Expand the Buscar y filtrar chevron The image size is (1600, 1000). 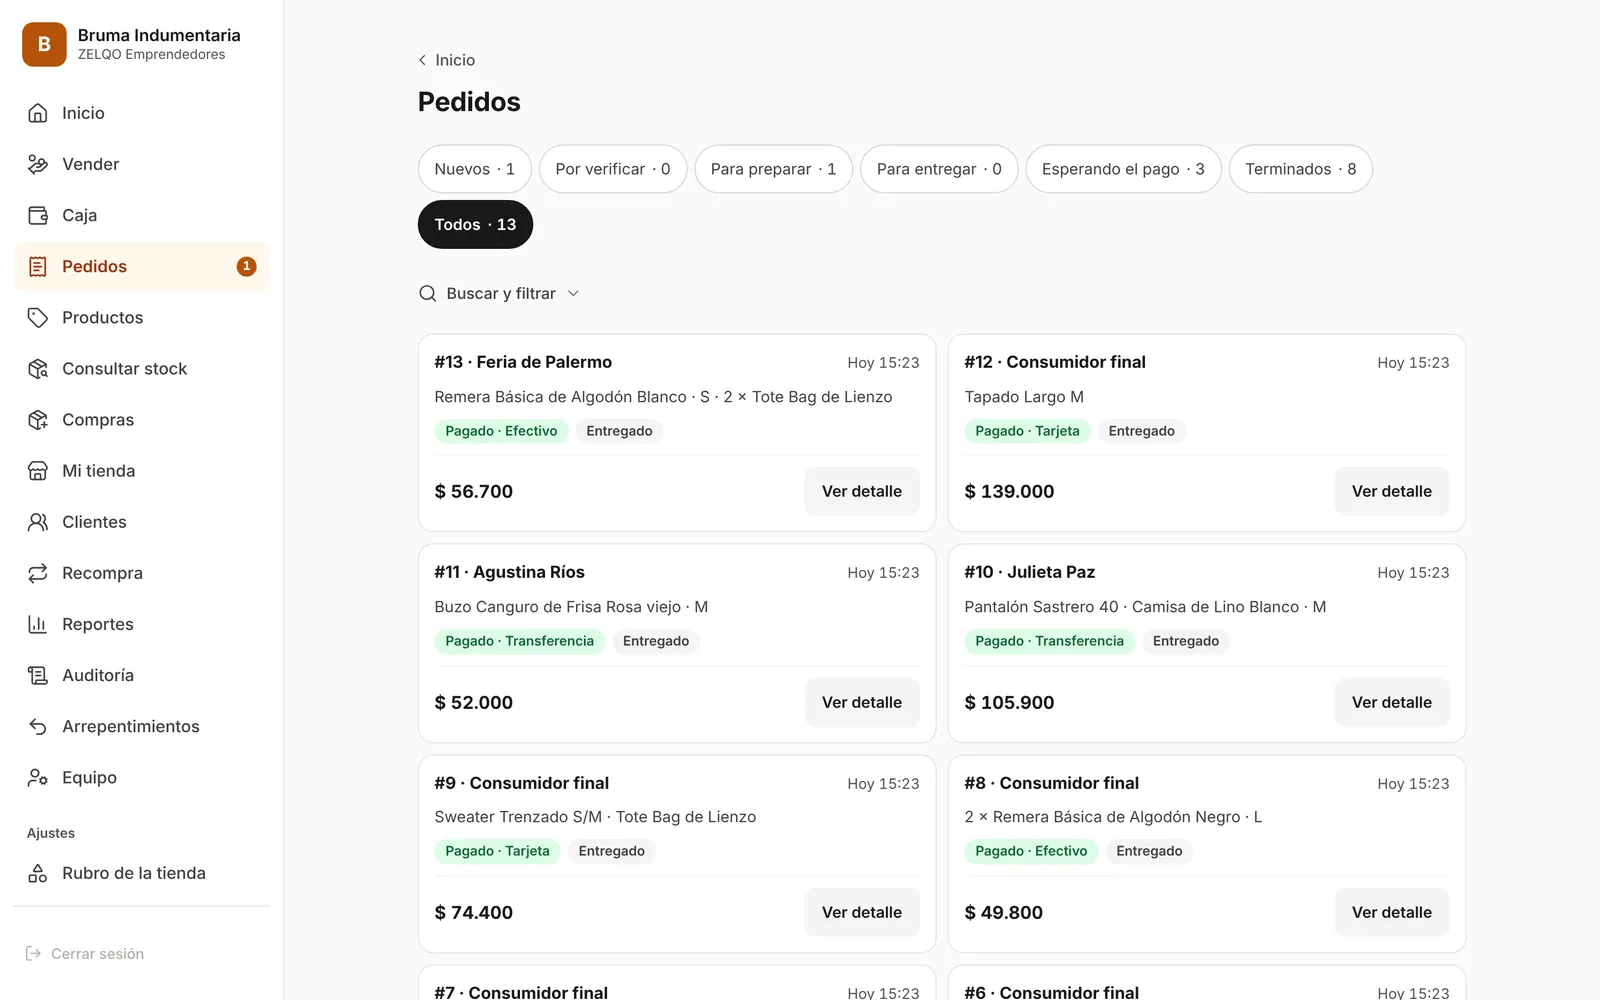pyautogui.click(x=573, y=293)
